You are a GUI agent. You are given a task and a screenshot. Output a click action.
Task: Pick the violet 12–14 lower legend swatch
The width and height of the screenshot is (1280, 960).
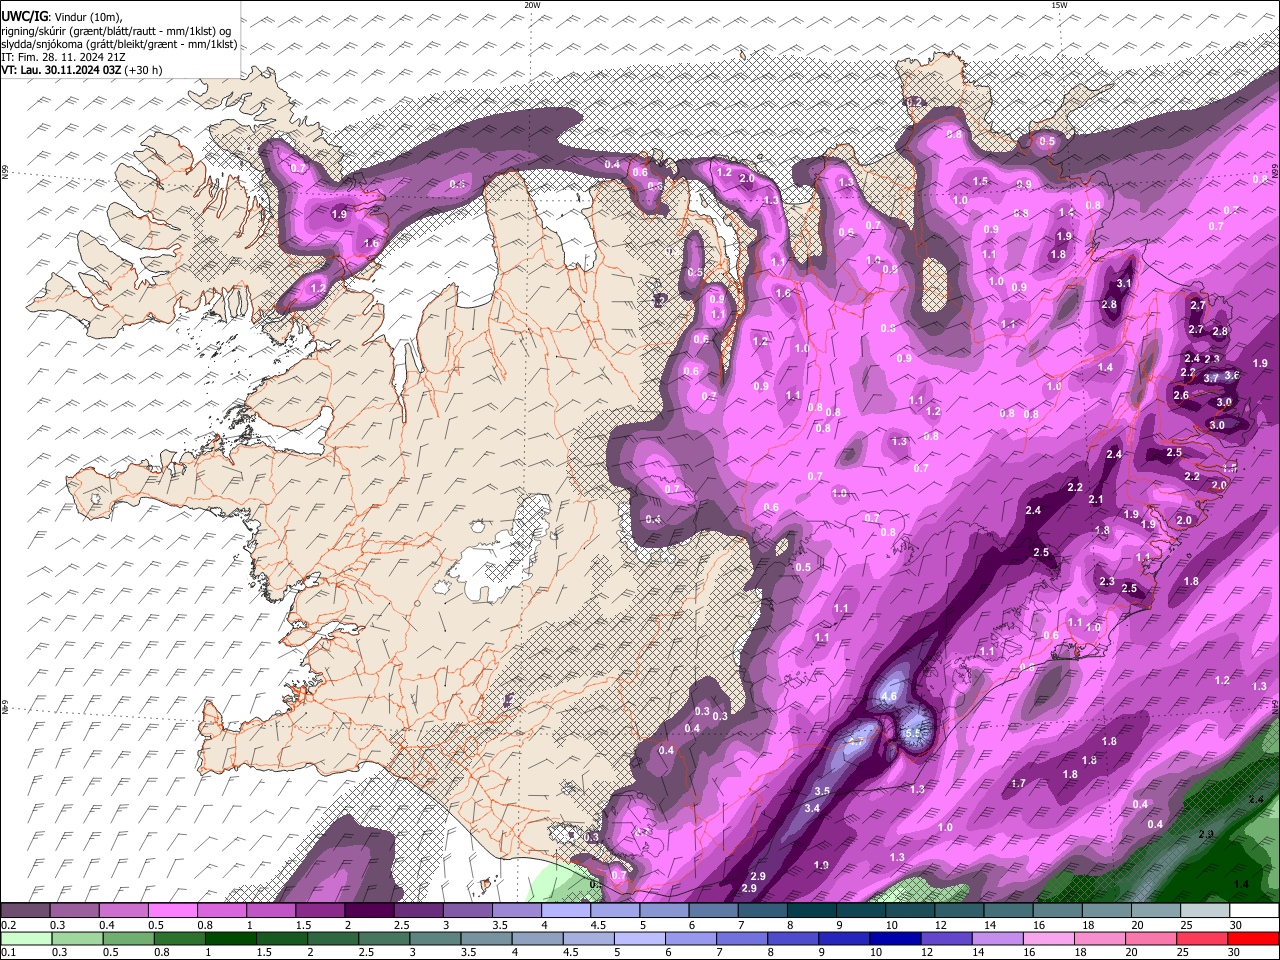946,939
